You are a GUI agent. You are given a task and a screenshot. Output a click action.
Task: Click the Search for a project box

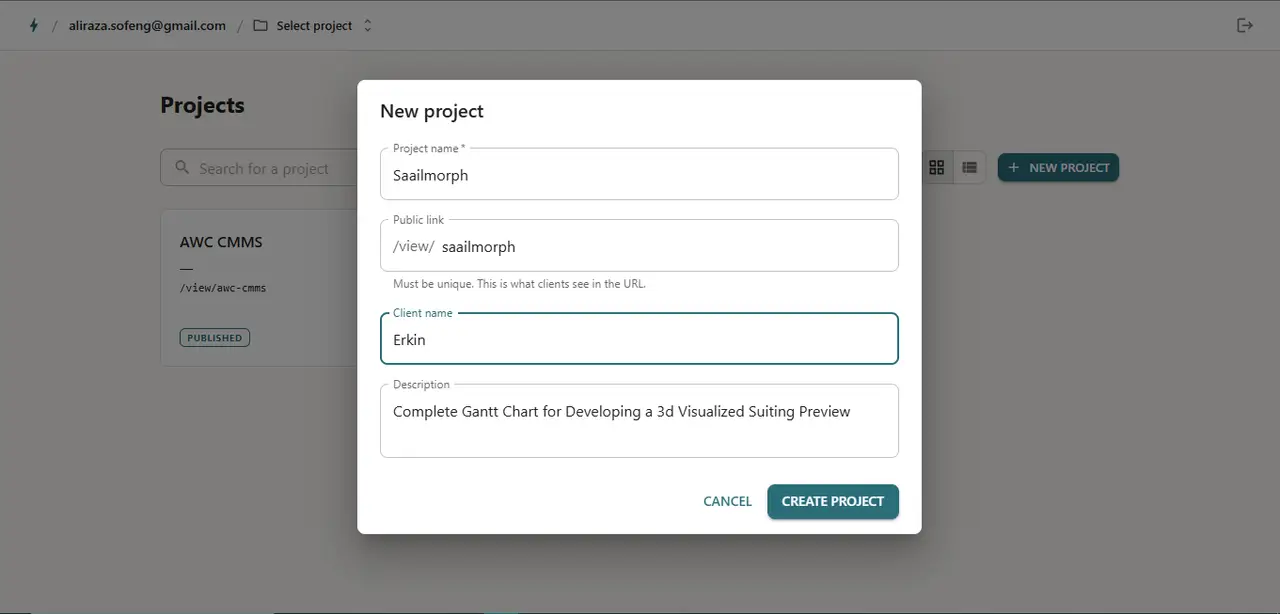pos(258,168)
